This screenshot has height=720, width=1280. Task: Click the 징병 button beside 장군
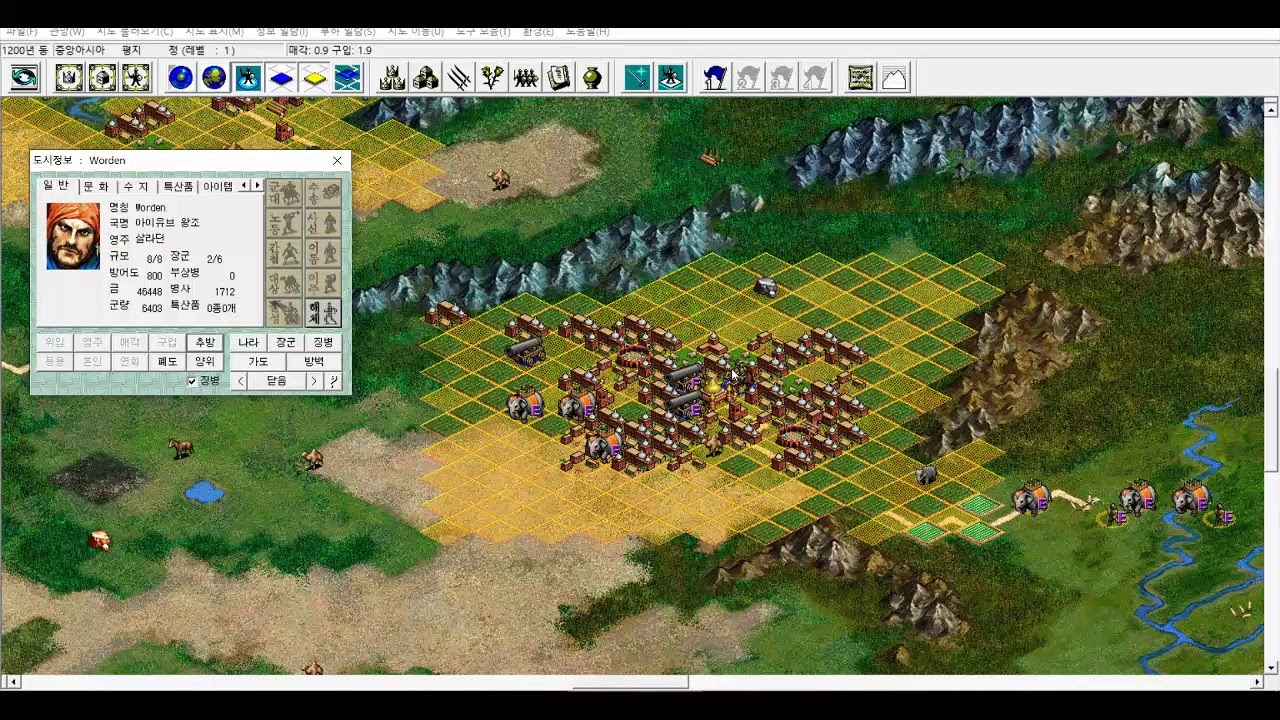coord(323,342)
